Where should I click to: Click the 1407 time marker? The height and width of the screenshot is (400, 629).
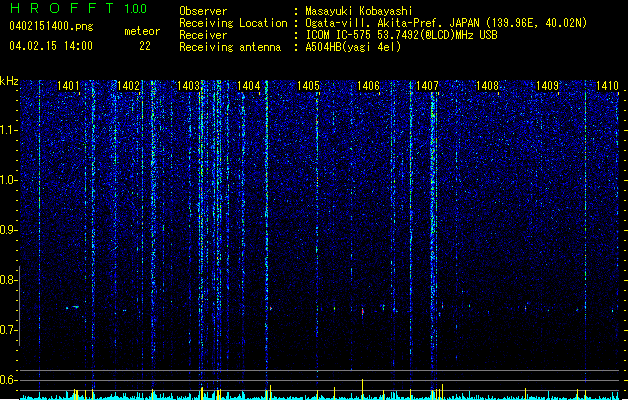428,86
